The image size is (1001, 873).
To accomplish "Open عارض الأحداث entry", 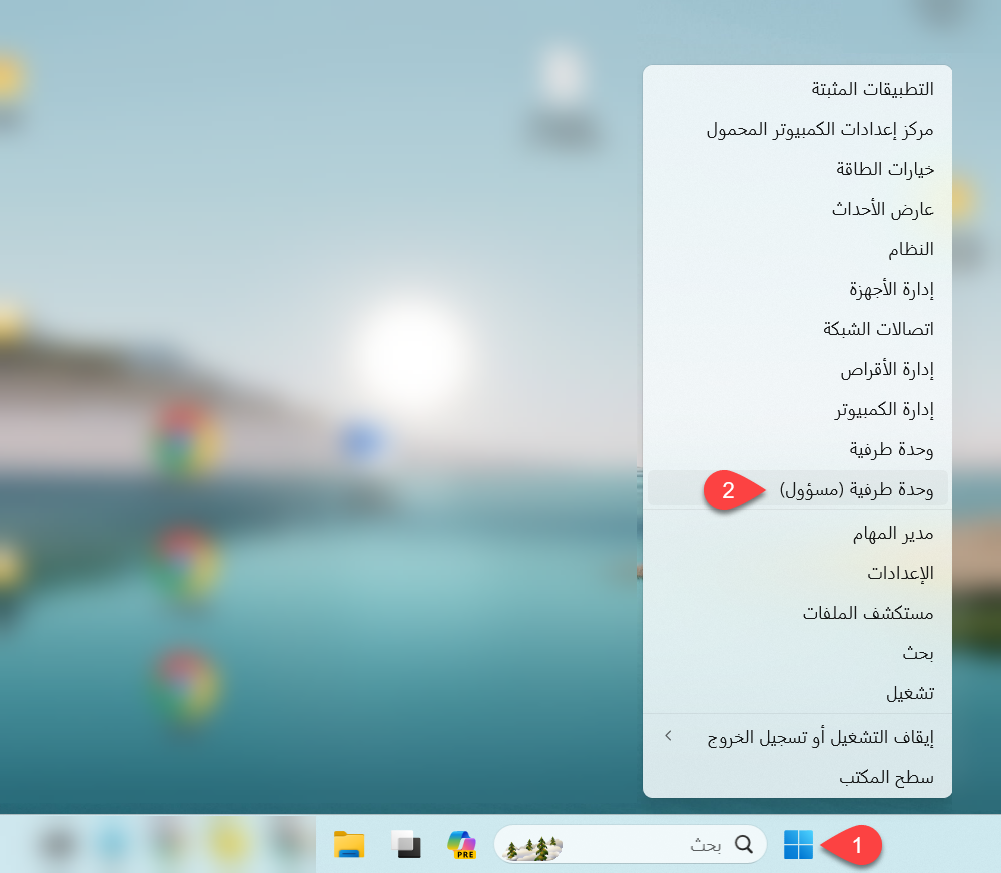I will coord(797,209).
